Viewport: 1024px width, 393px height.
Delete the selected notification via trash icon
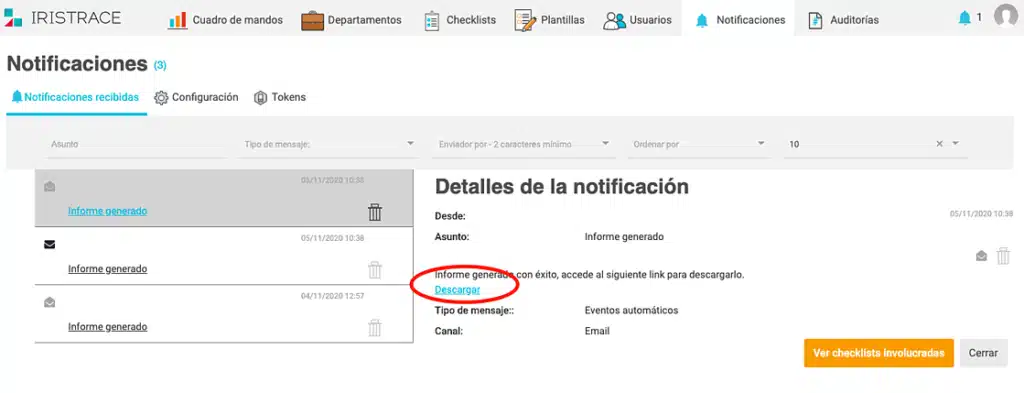pos(375,212)
